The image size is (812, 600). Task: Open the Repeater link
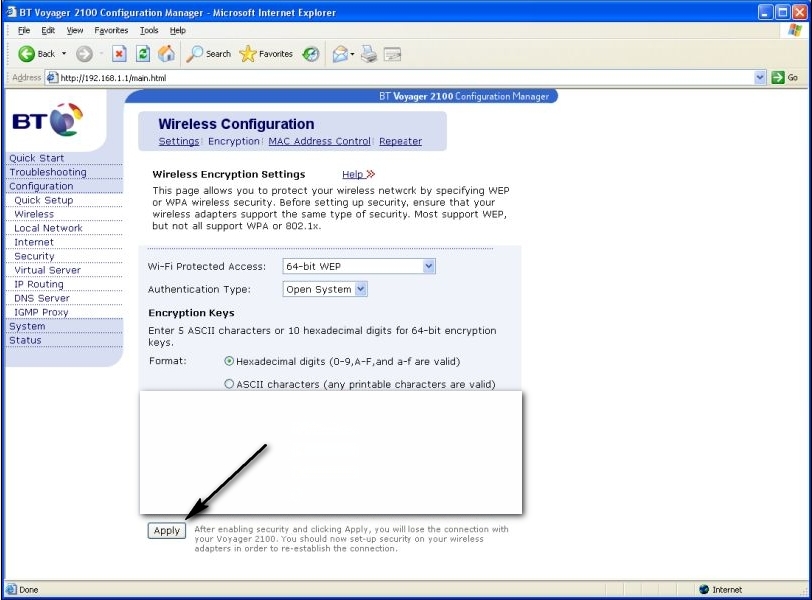point(400,141)
